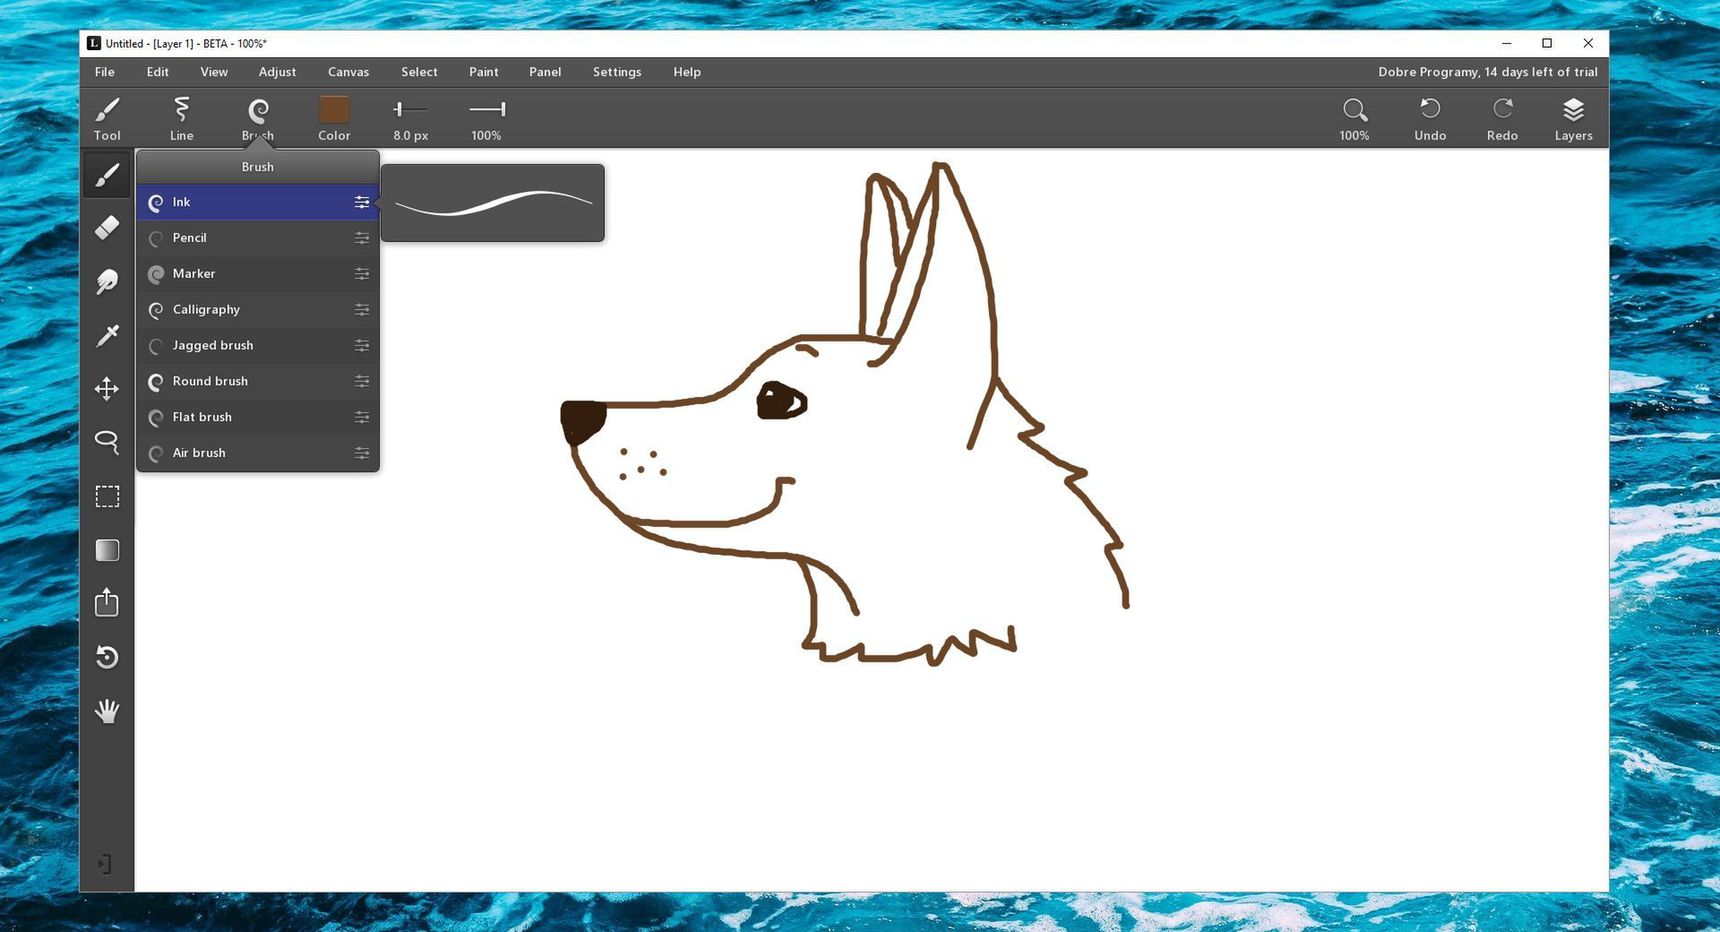
Task: Select the Jagged brush
Action: click(x=258, y=346)
